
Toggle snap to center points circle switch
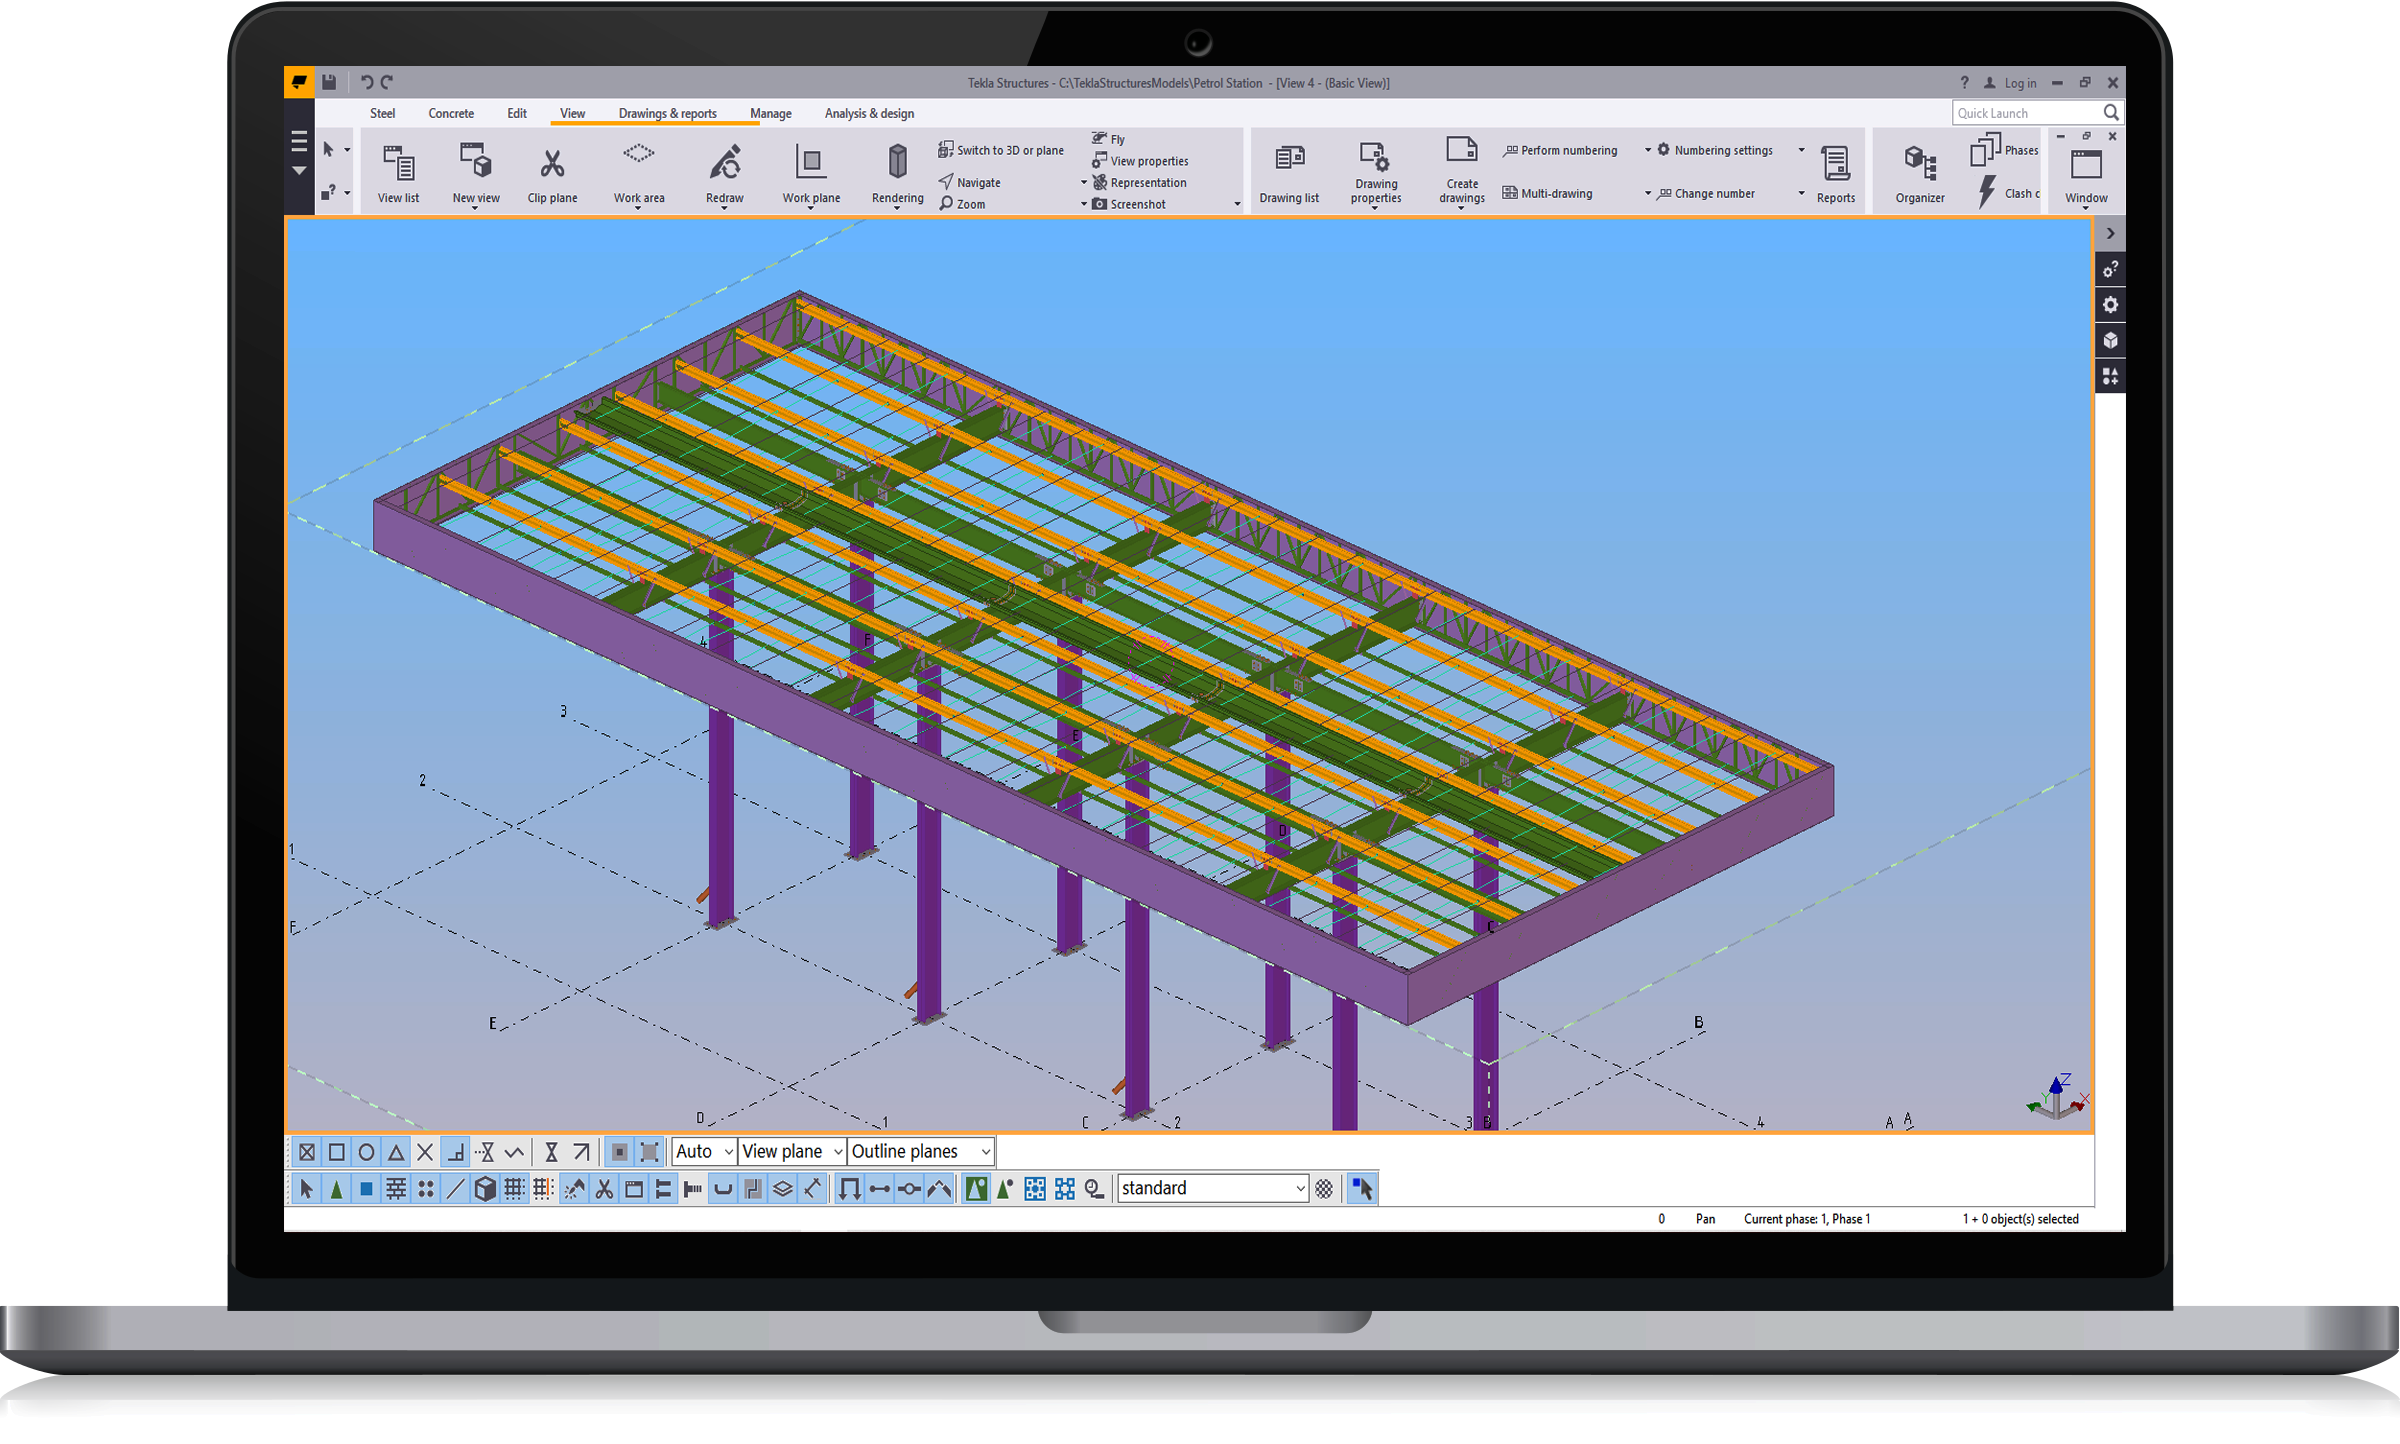pyautogui.click(x=366, y=1152)
